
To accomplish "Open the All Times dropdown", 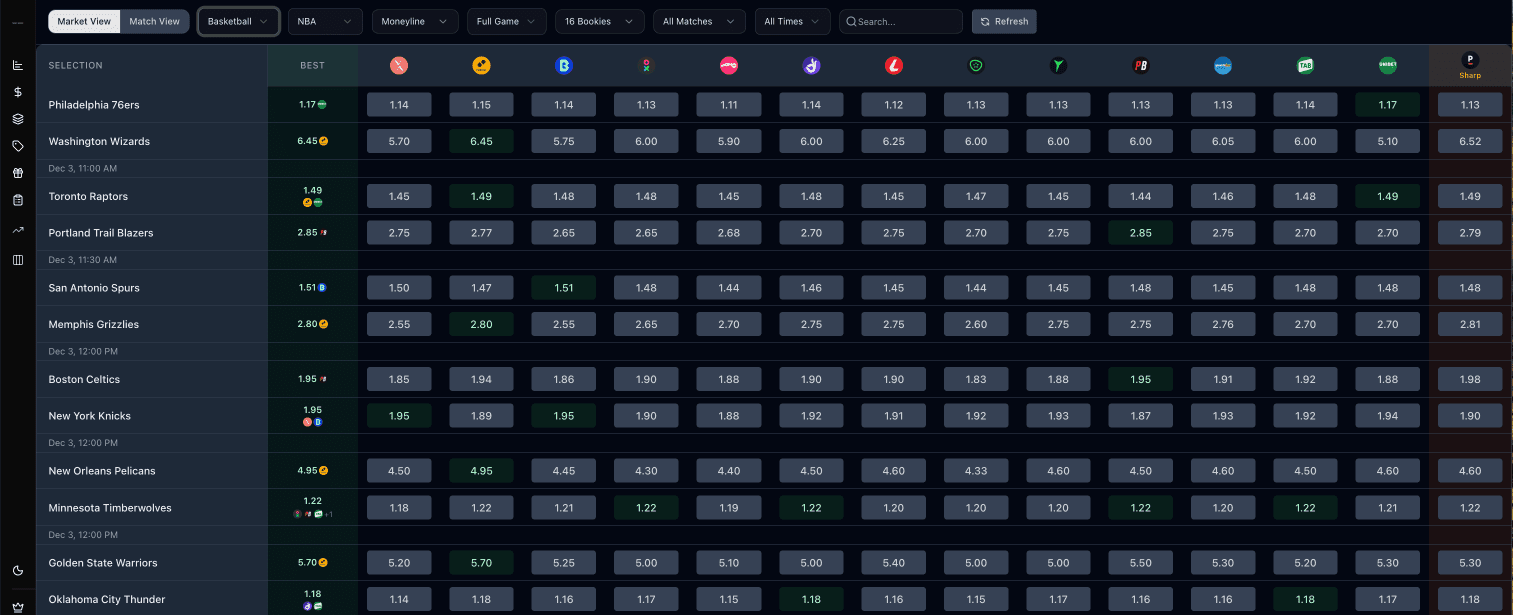I will click(x=793, y=21).
